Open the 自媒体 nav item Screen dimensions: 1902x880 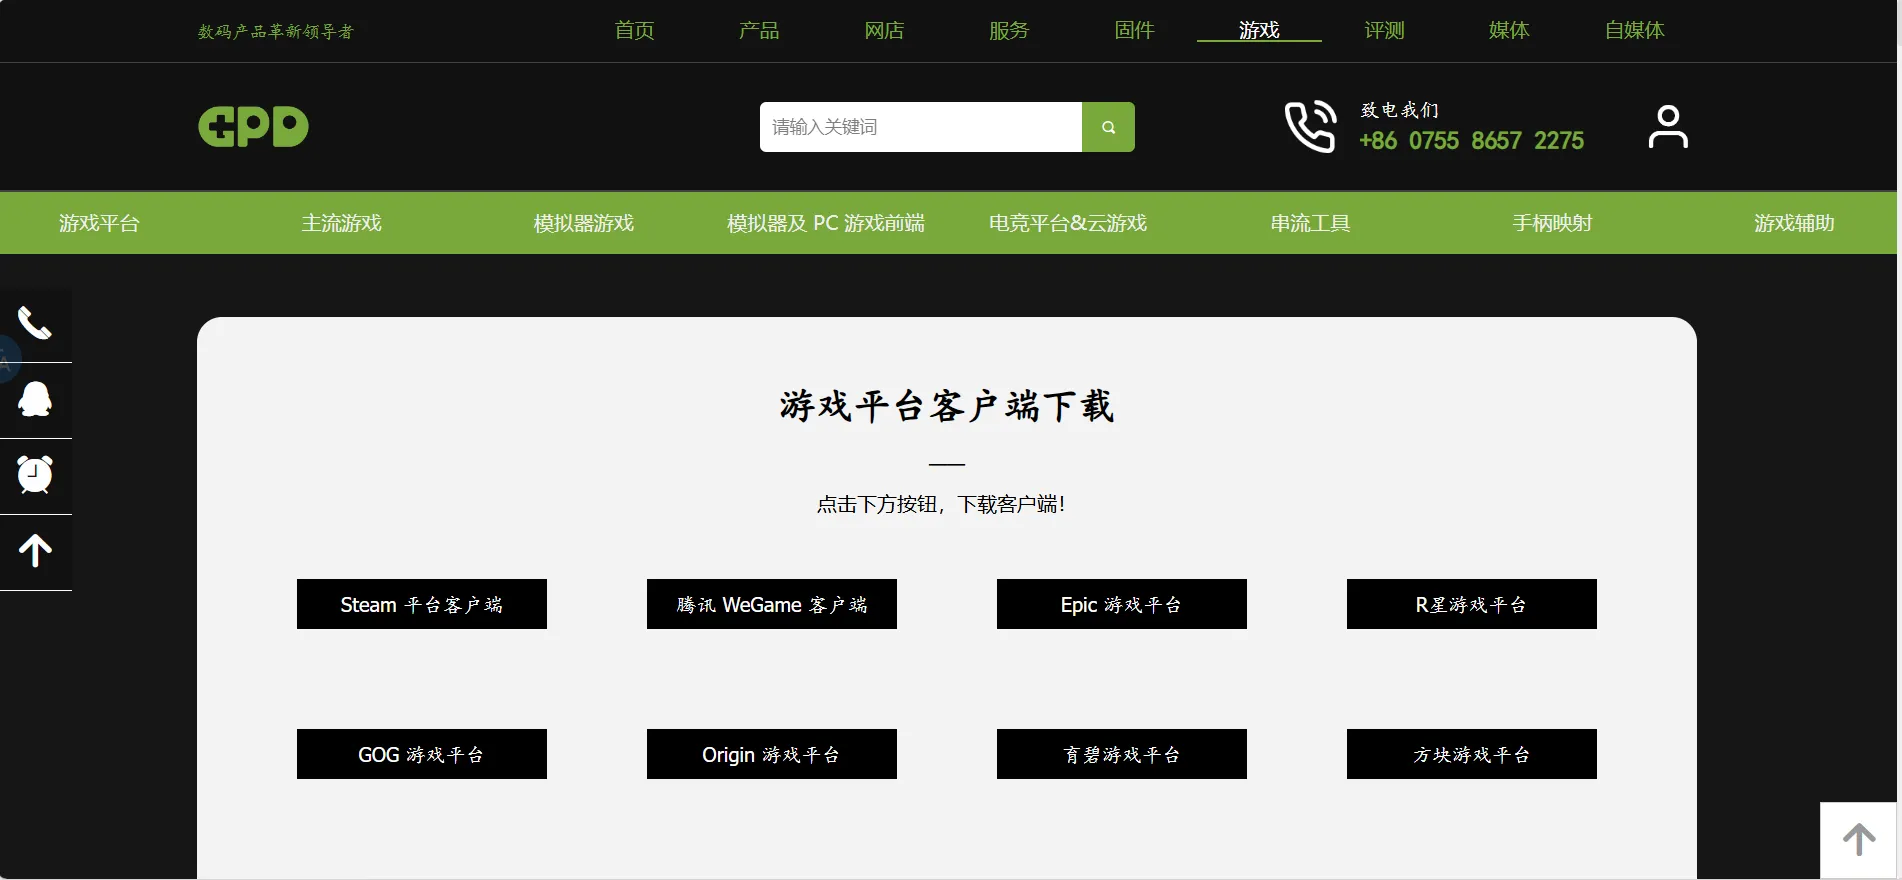[x=1634, y=30]
